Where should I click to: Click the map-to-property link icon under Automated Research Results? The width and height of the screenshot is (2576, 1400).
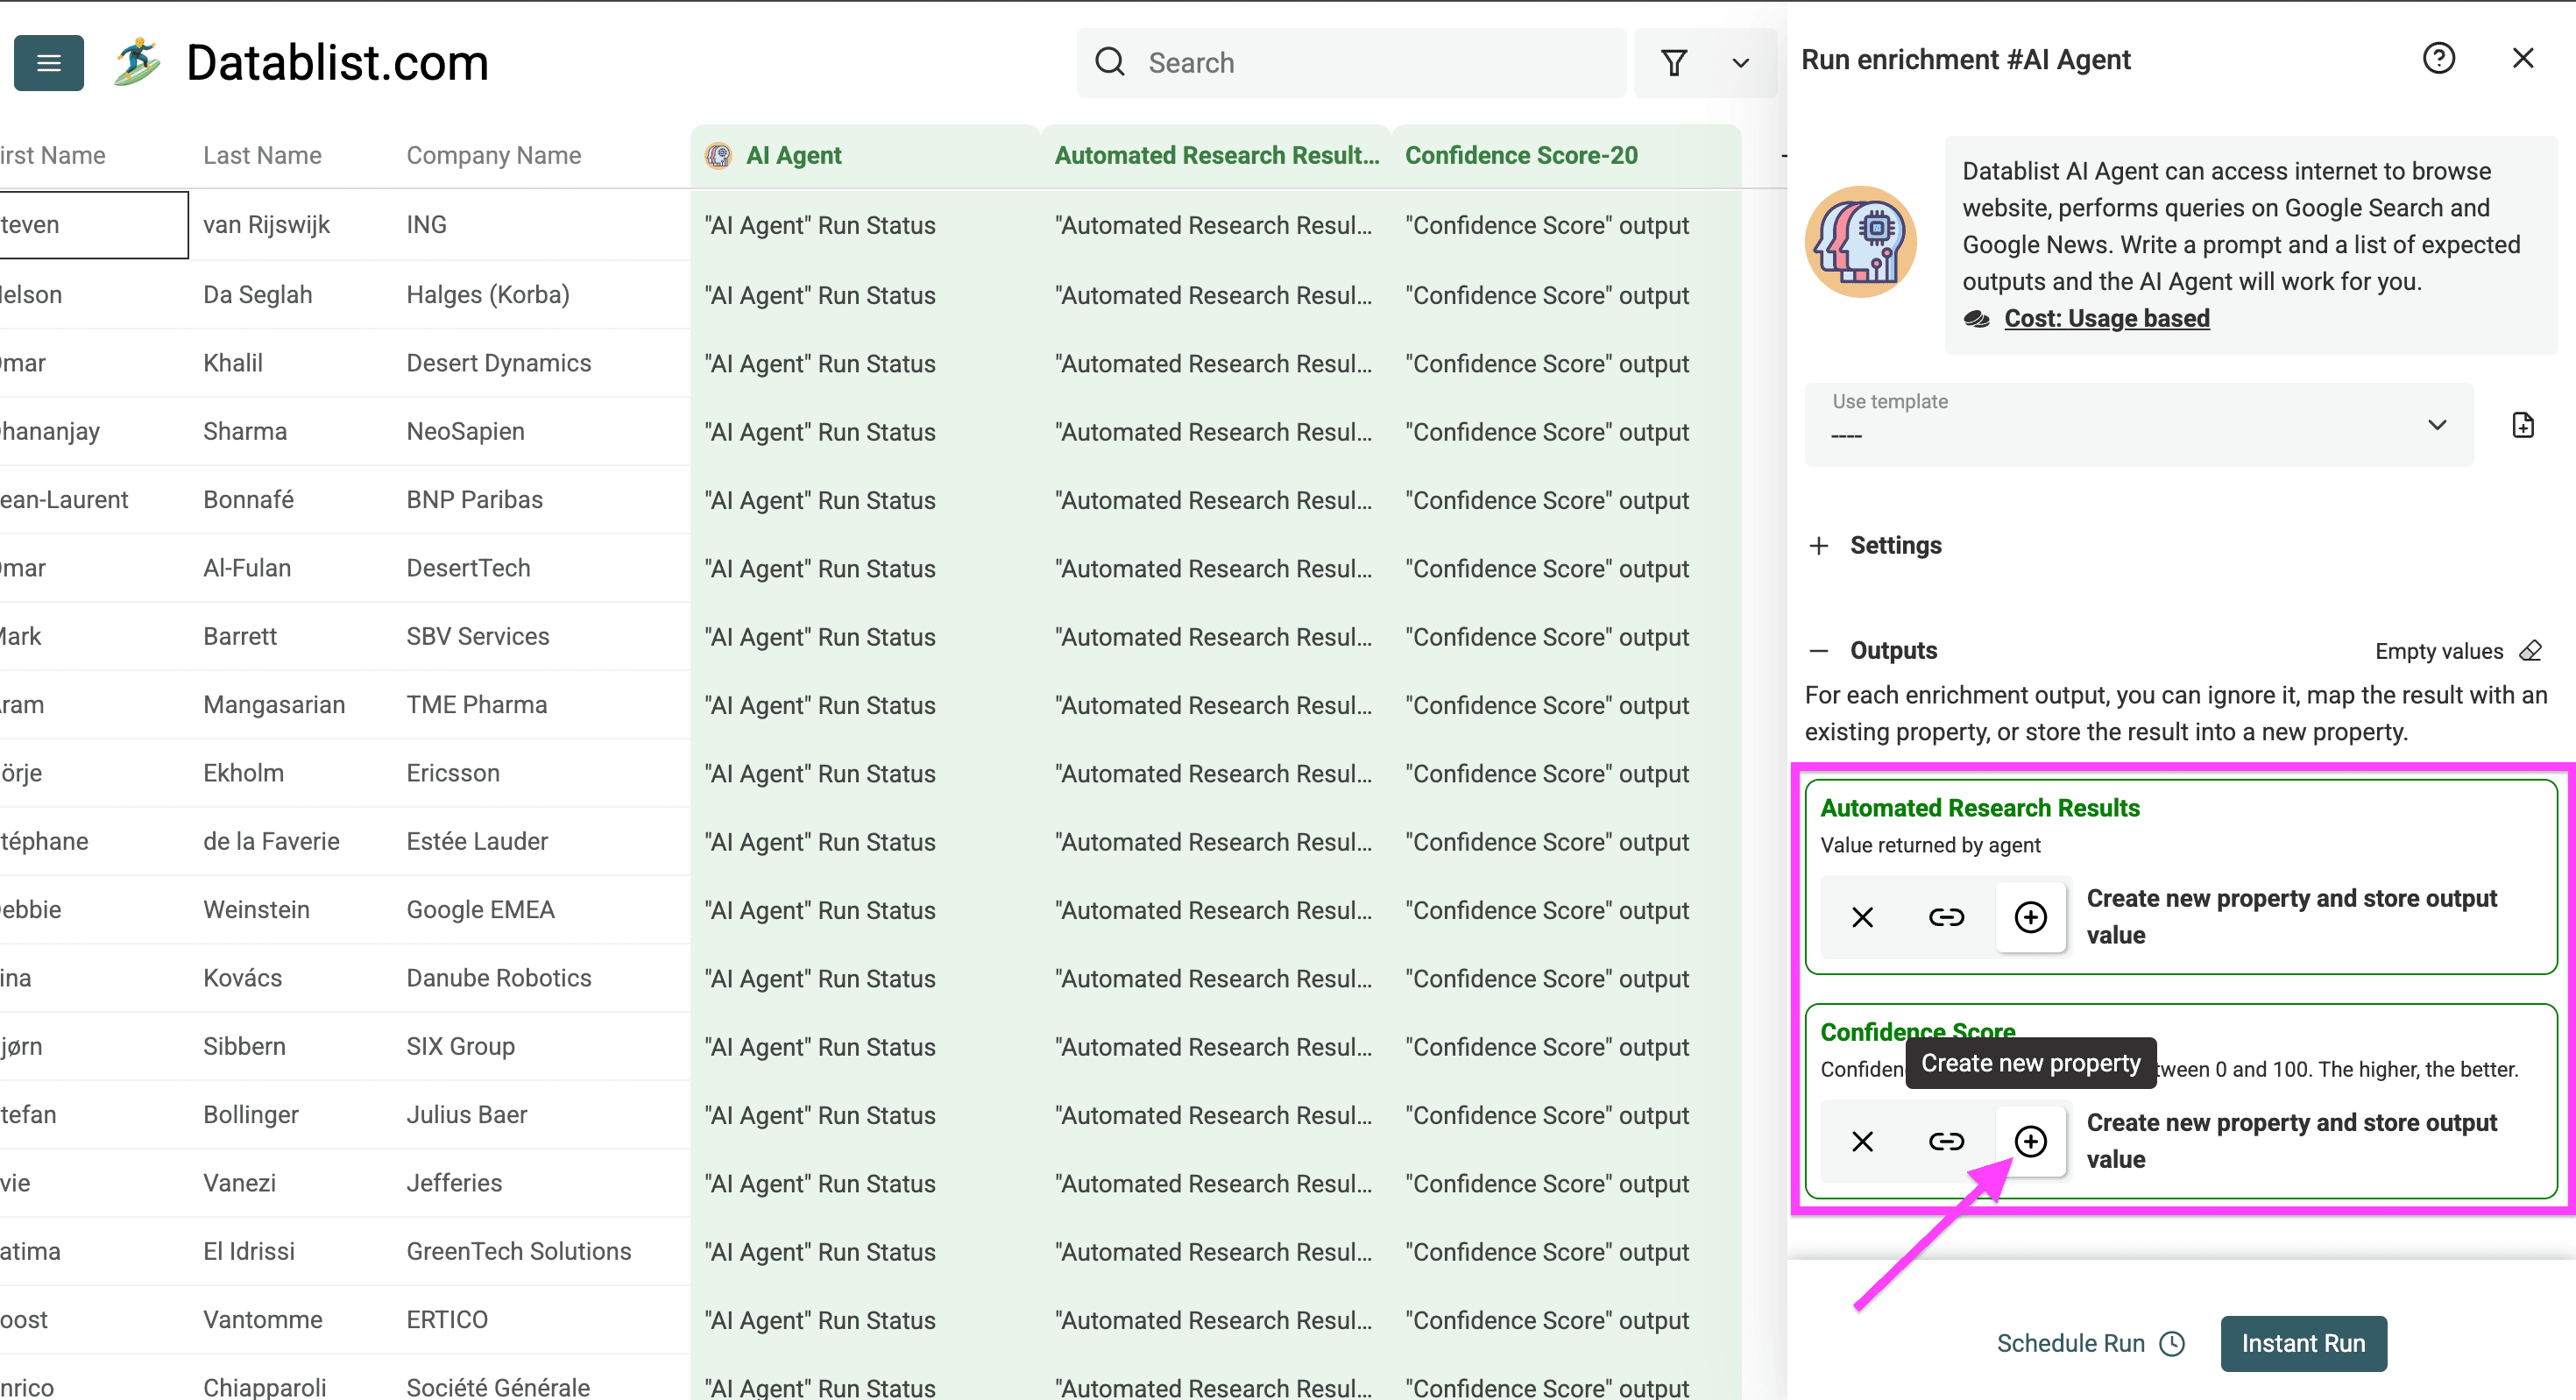[x=1946, y=916]
